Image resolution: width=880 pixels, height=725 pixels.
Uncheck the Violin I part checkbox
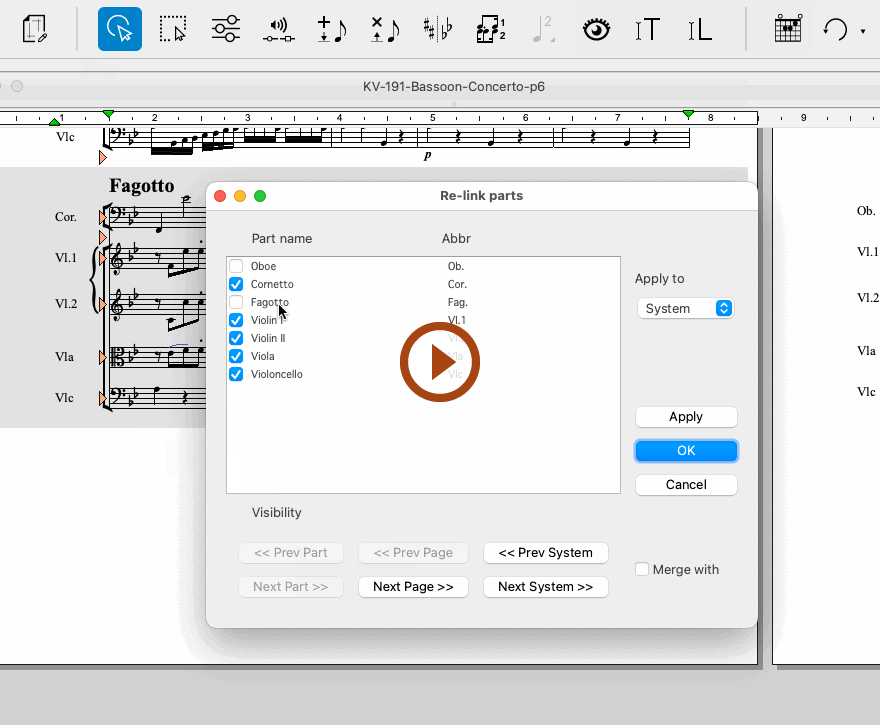coord(236,320)
